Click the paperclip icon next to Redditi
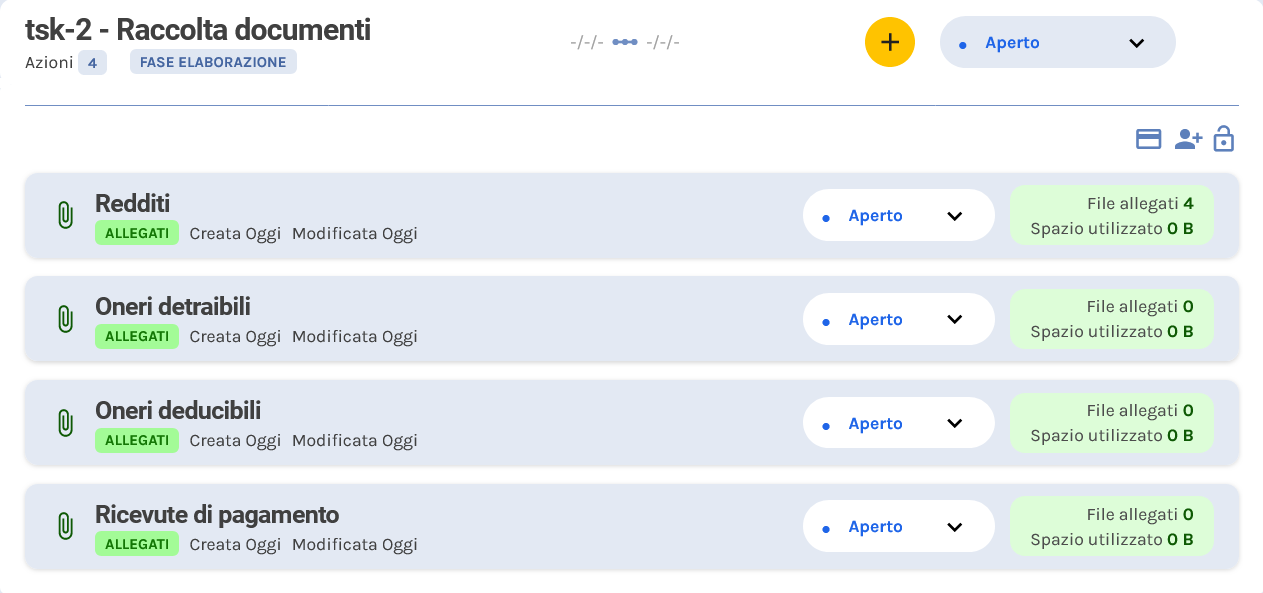 pos(67,214)
